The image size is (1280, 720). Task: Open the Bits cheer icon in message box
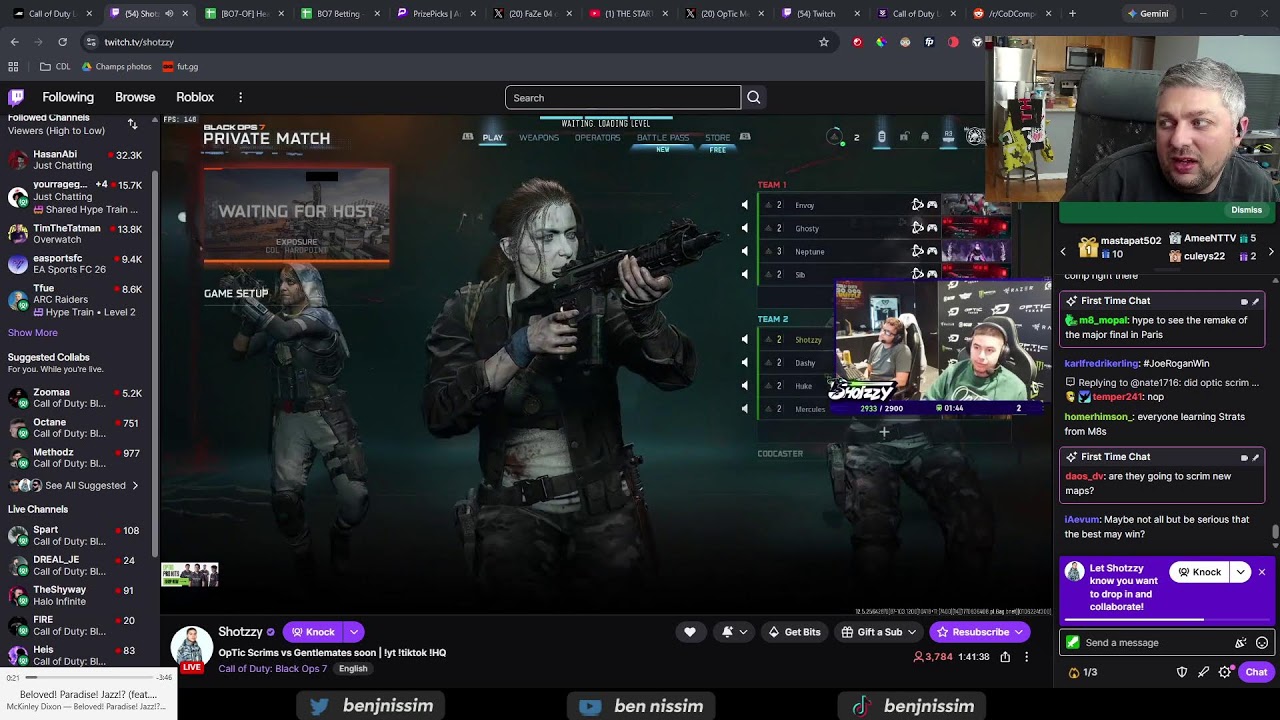click(x=1241, y=643)
